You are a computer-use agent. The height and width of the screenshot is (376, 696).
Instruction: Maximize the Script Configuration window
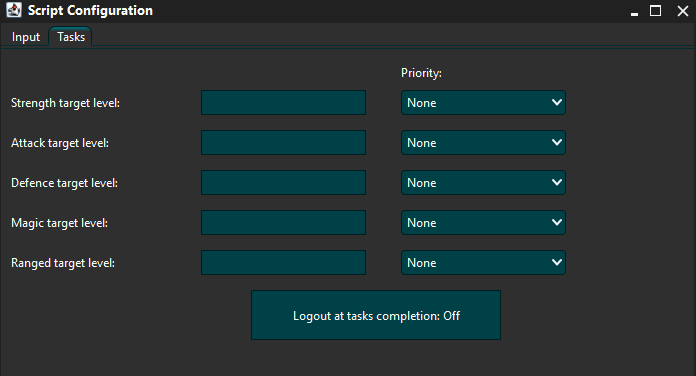656,11
